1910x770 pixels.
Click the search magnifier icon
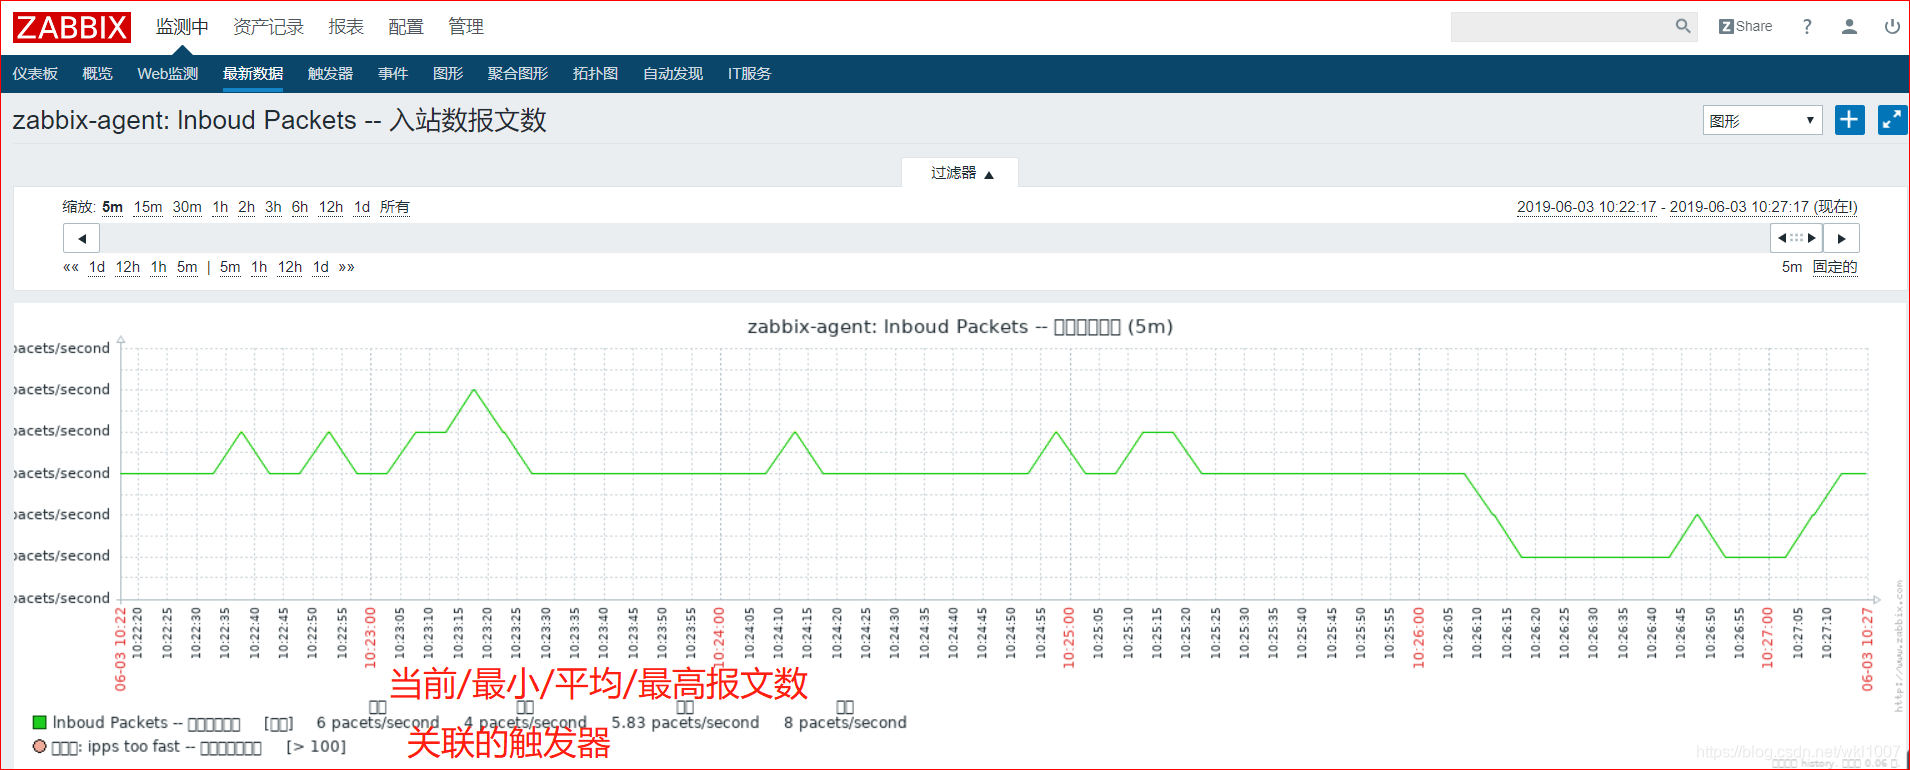[x=1683, y=26]
